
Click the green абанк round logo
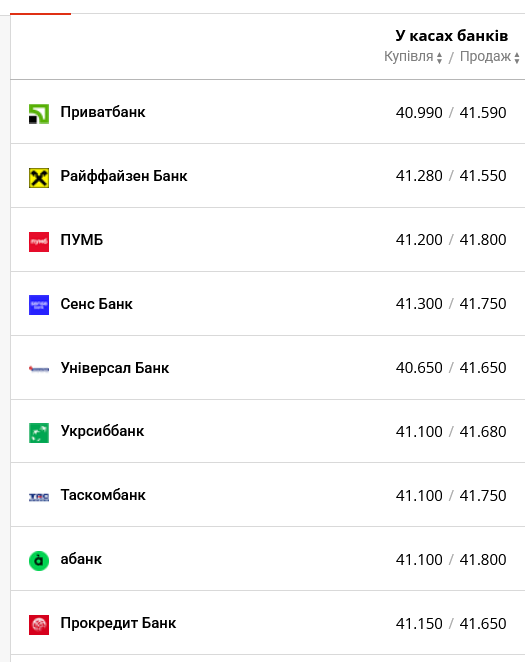[x=39, y=561]
